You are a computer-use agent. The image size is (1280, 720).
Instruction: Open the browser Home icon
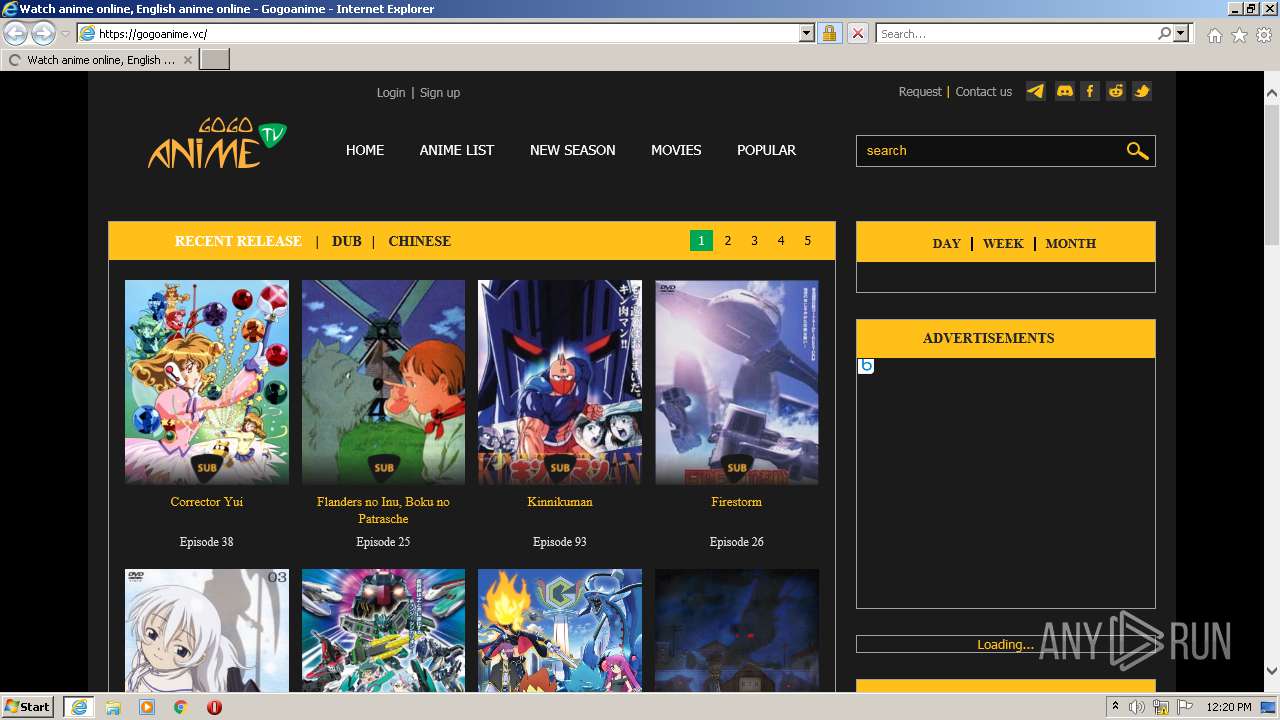(1214, 35)
